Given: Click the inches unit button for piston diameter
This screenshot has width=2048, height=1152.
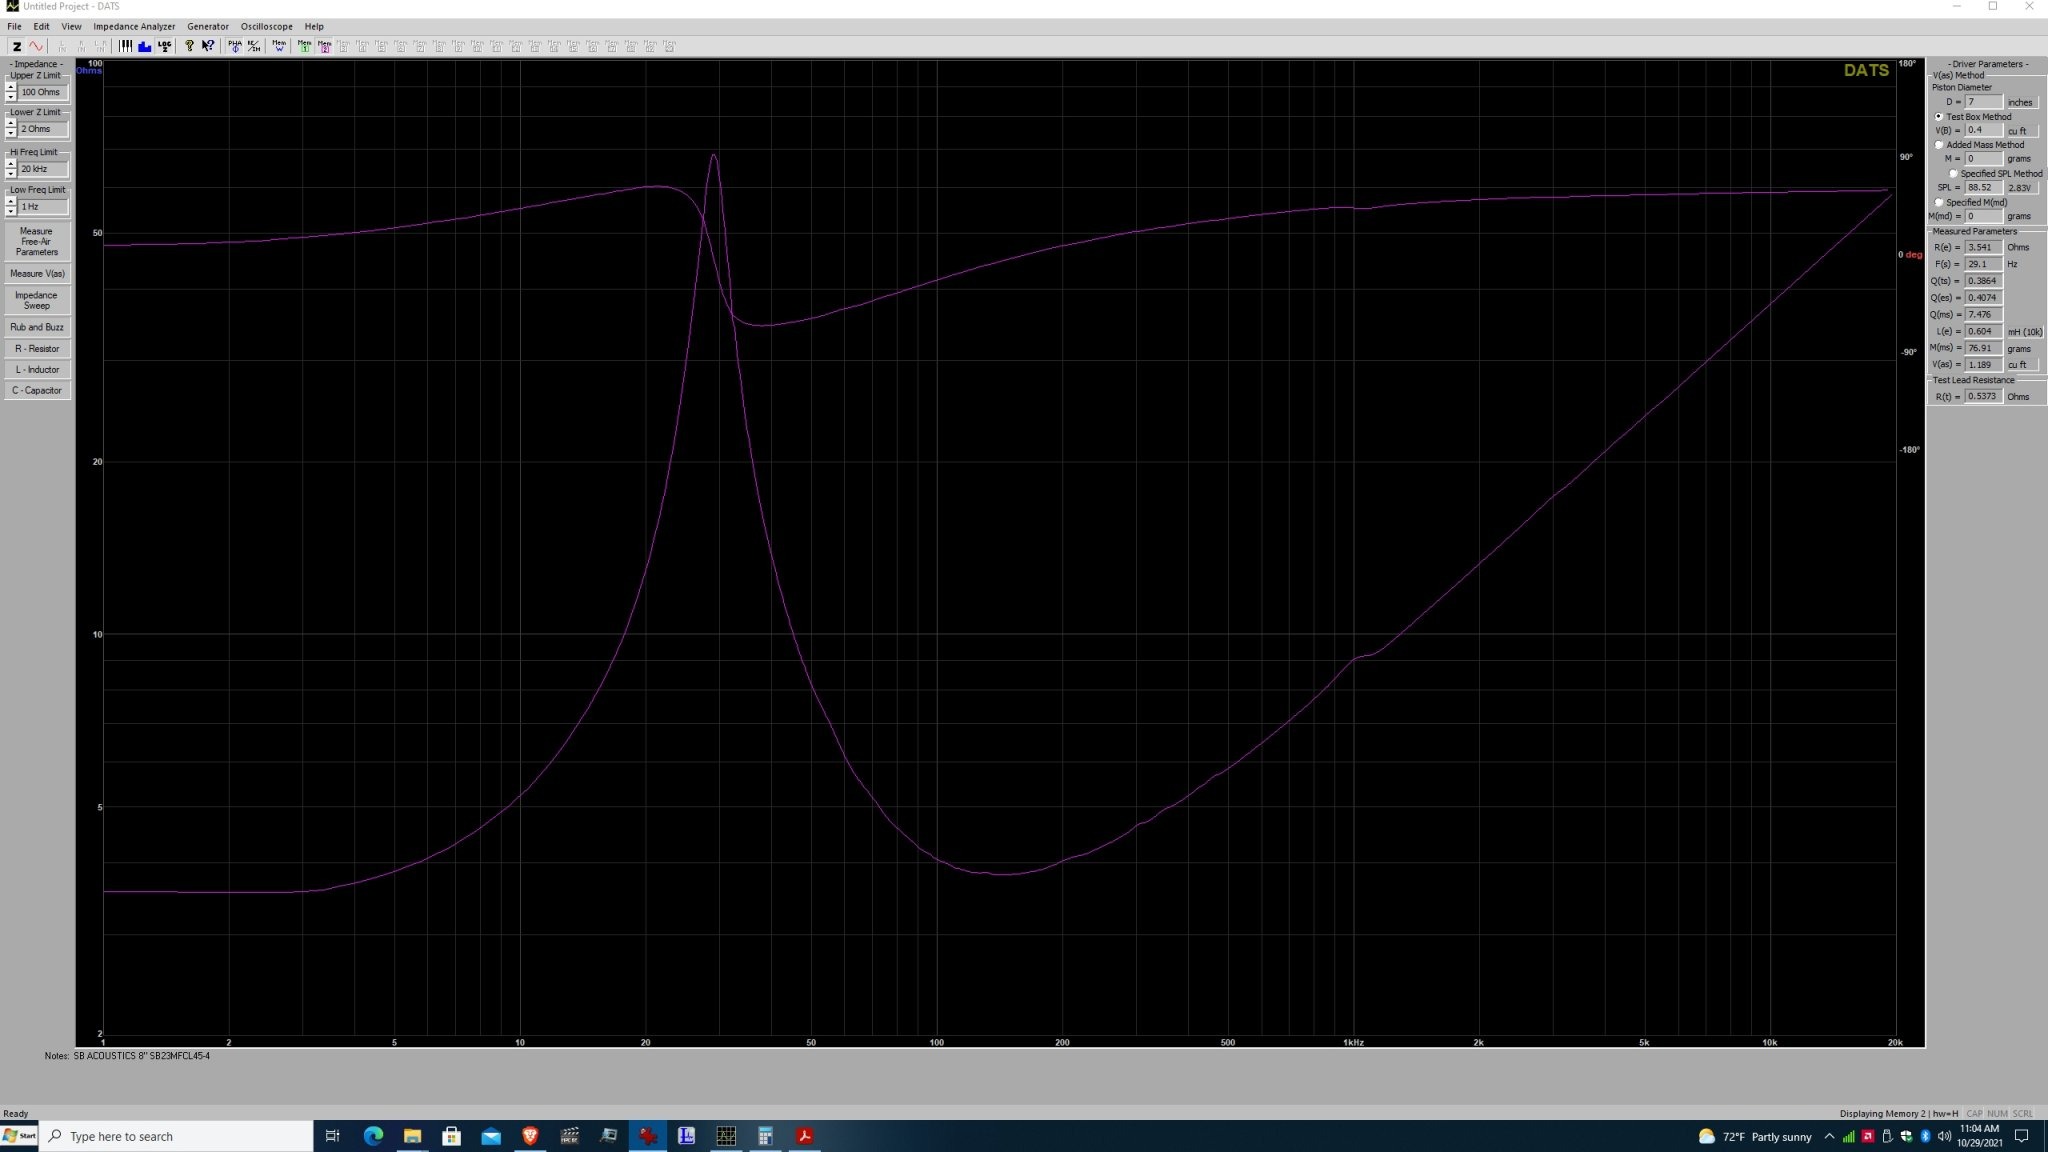Looking at the screenshot, I should point(2022,102).
